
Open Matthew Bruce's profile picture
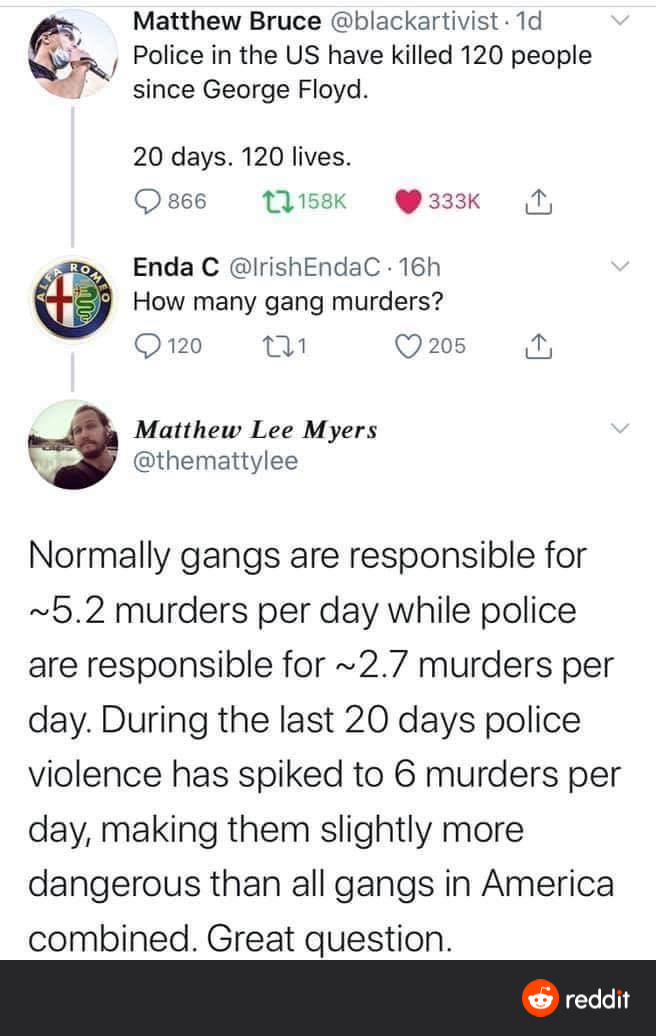click(x=72, y=53)
